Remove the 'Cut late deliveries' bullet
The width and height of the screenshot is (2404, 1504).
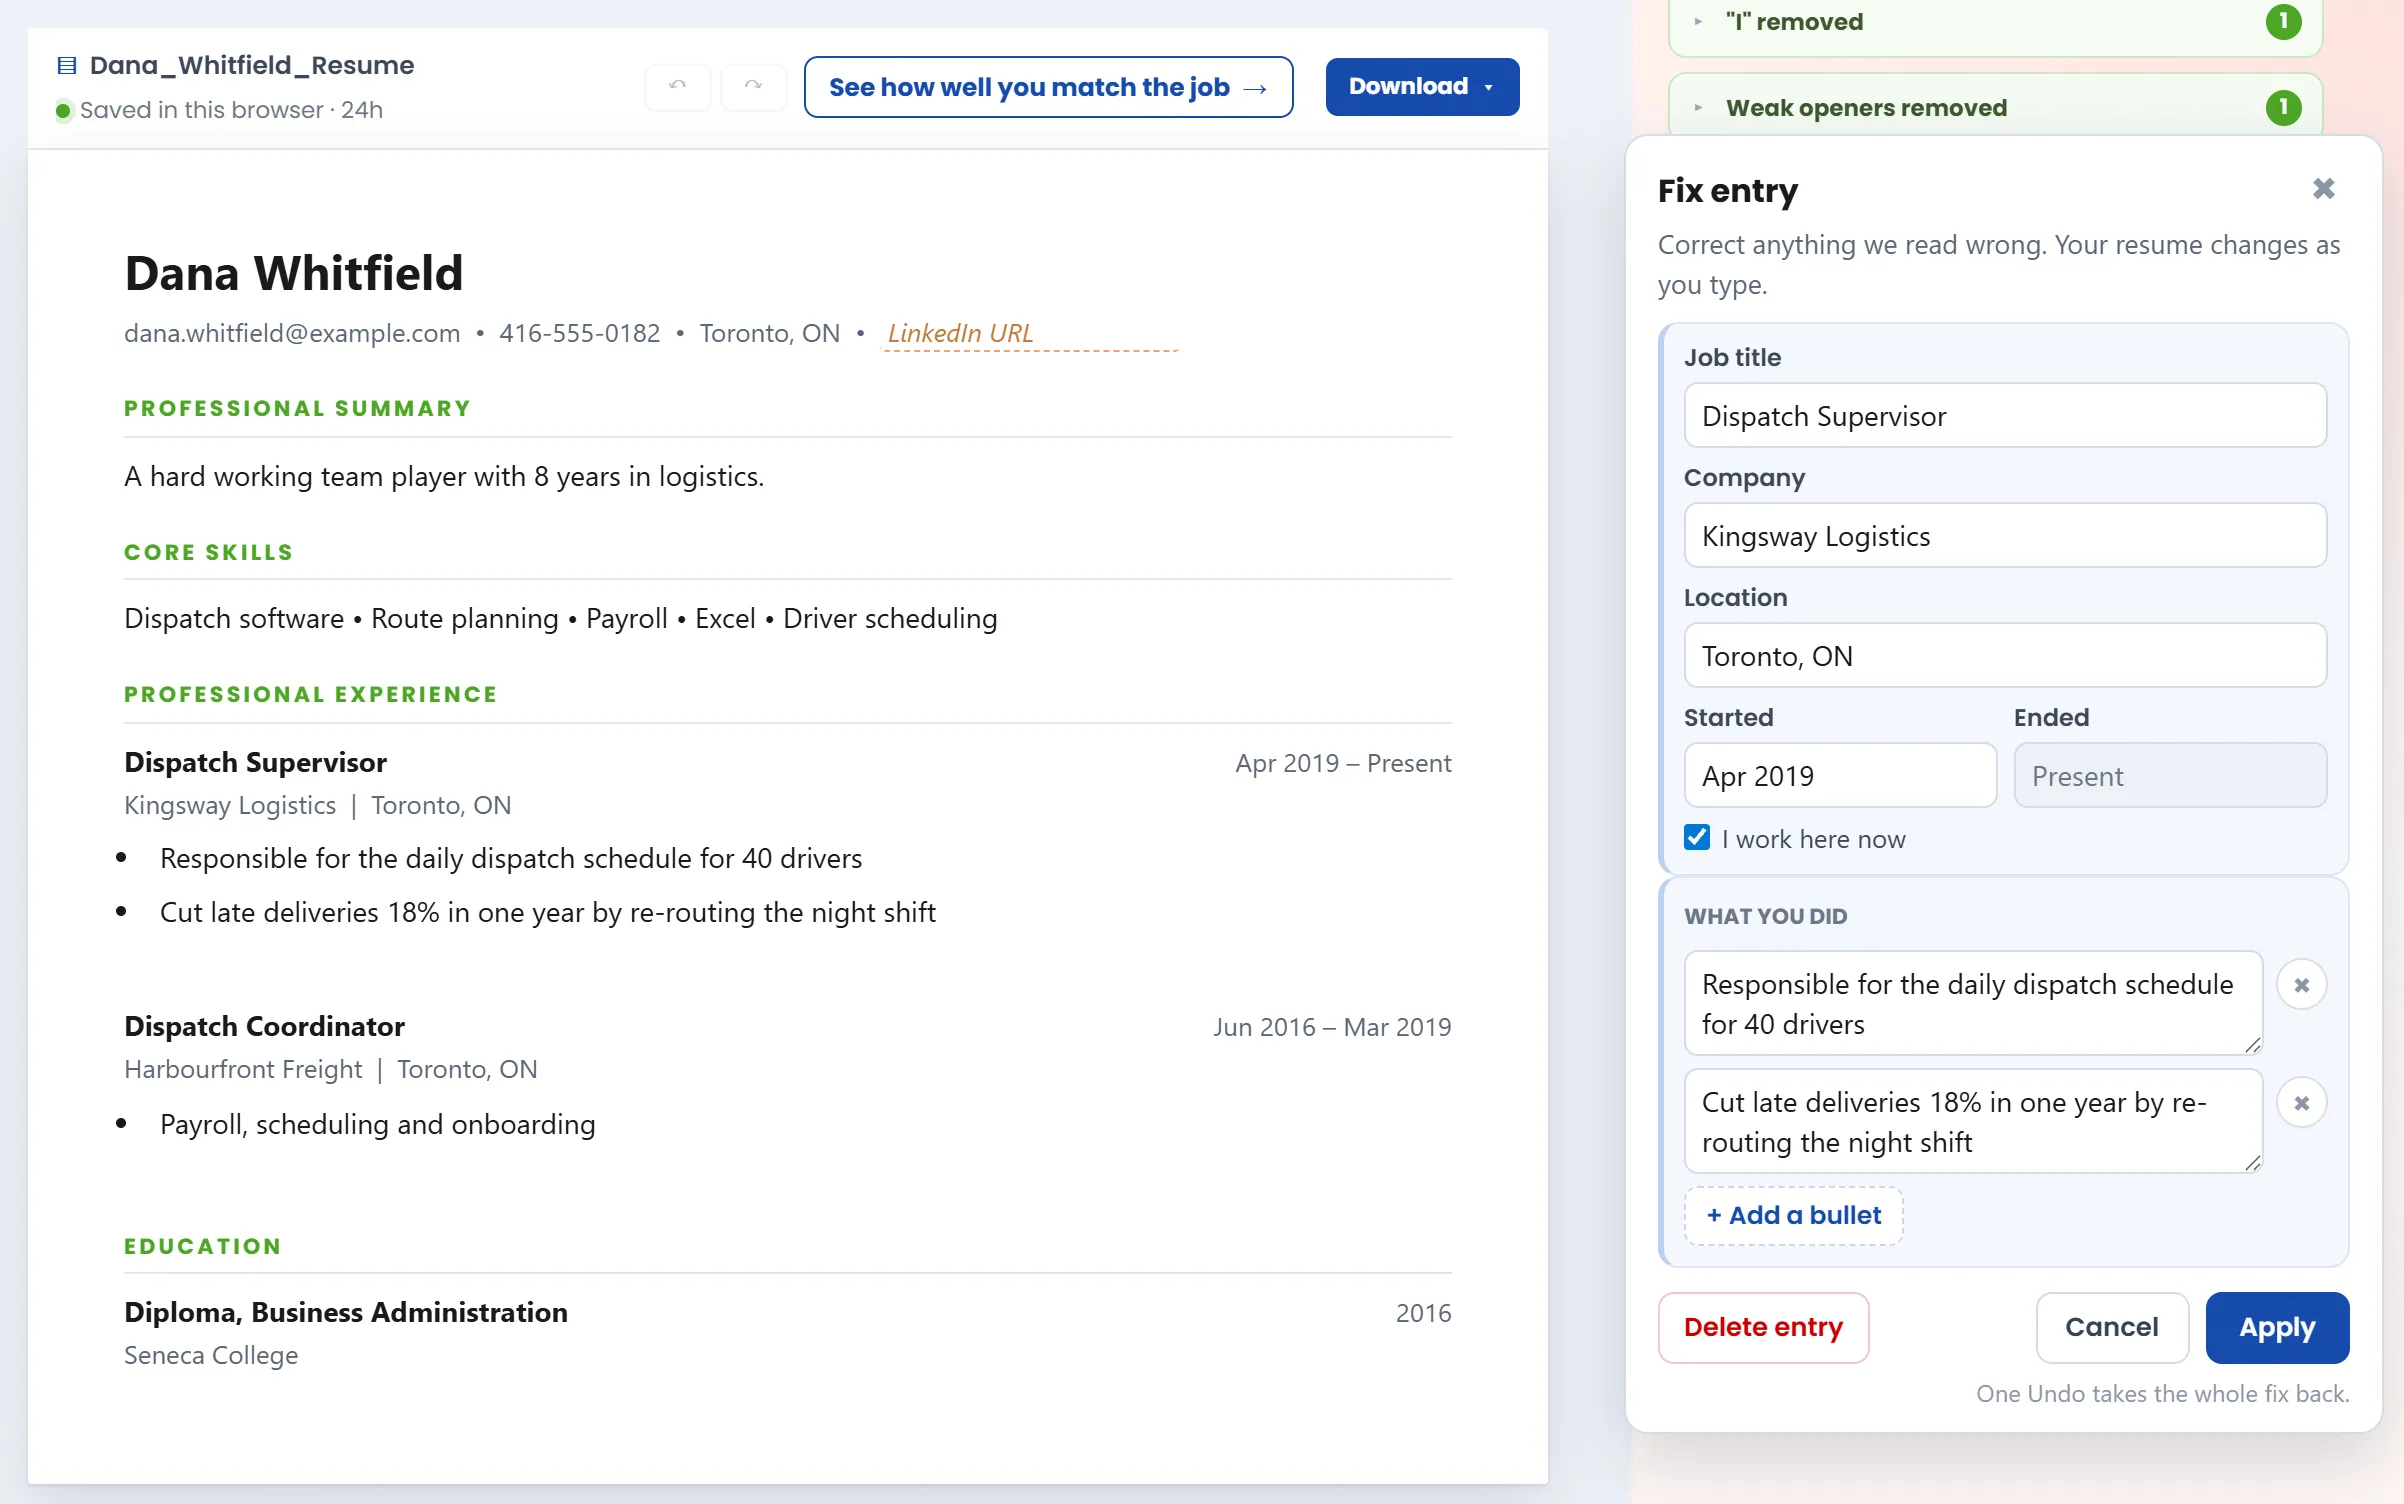click(2301, 1103)
